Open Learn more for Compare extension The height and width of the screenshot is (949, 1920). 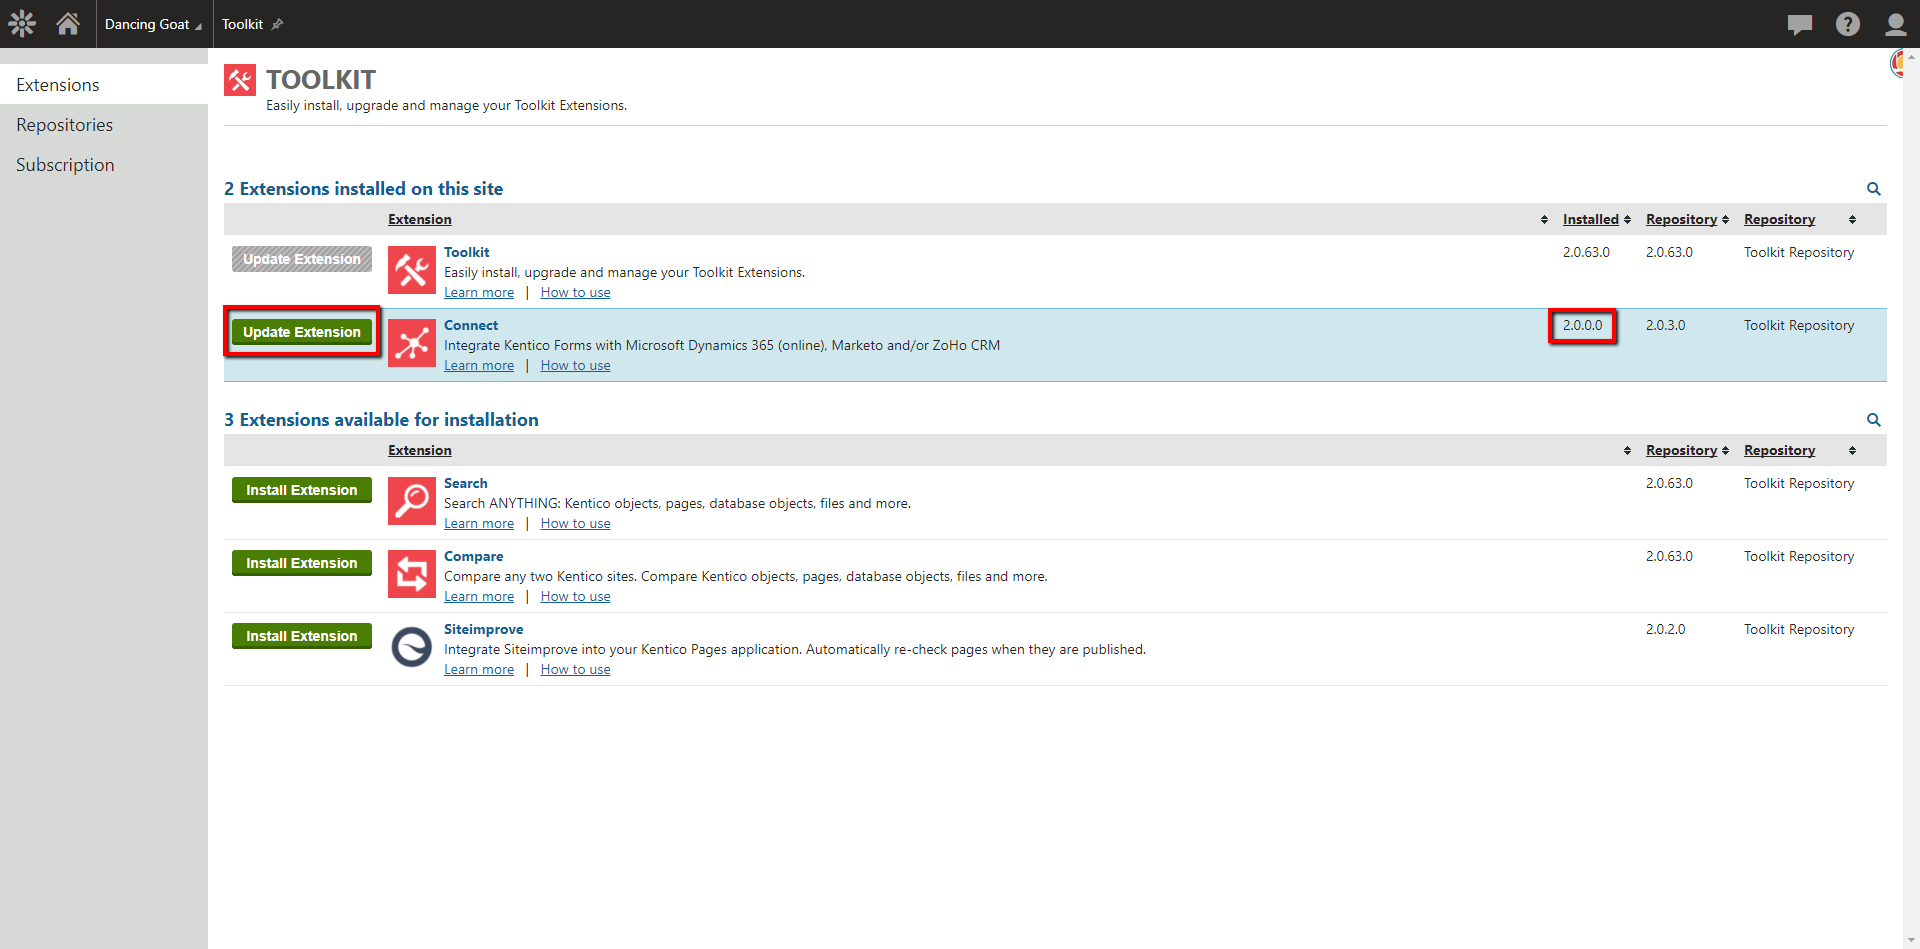pos(479,596)
